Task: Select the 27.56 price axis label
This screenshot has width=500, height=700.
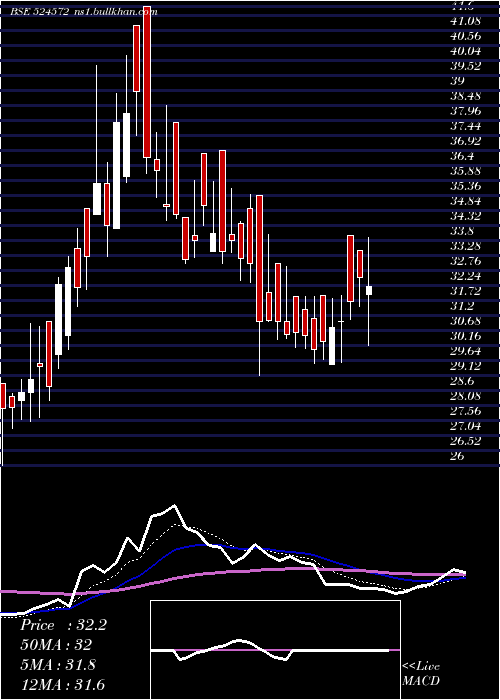Action: pyautogui.click(x=465, y=411)
